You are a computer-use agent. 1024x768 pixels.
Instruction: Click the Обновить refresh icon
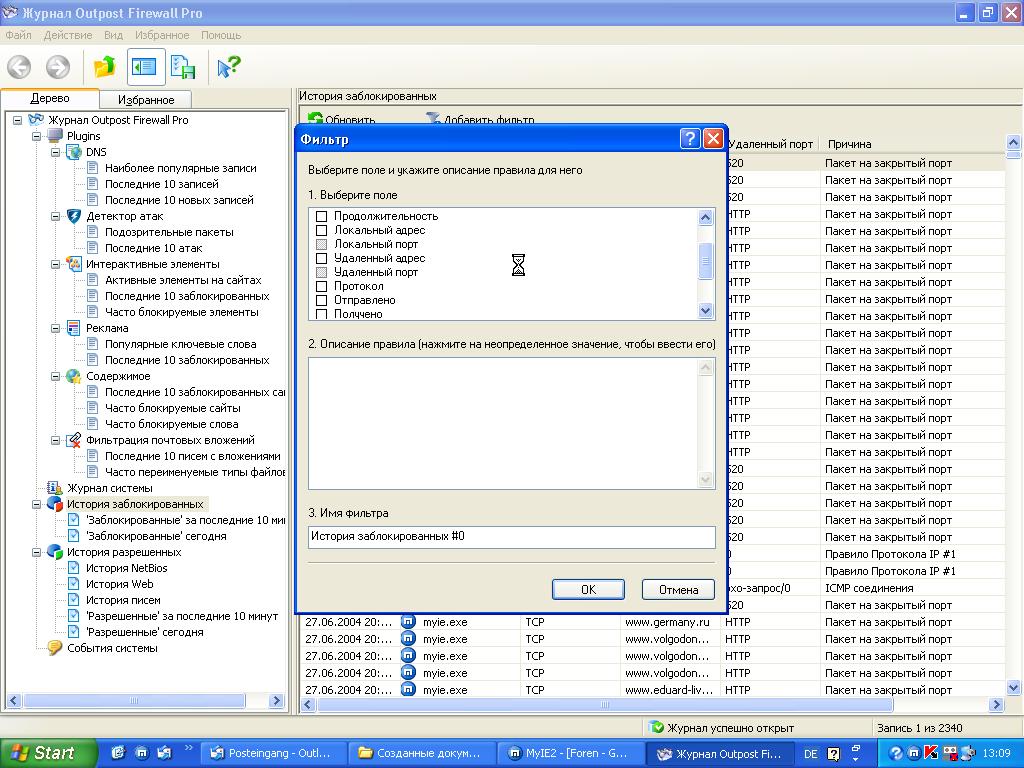315,119
